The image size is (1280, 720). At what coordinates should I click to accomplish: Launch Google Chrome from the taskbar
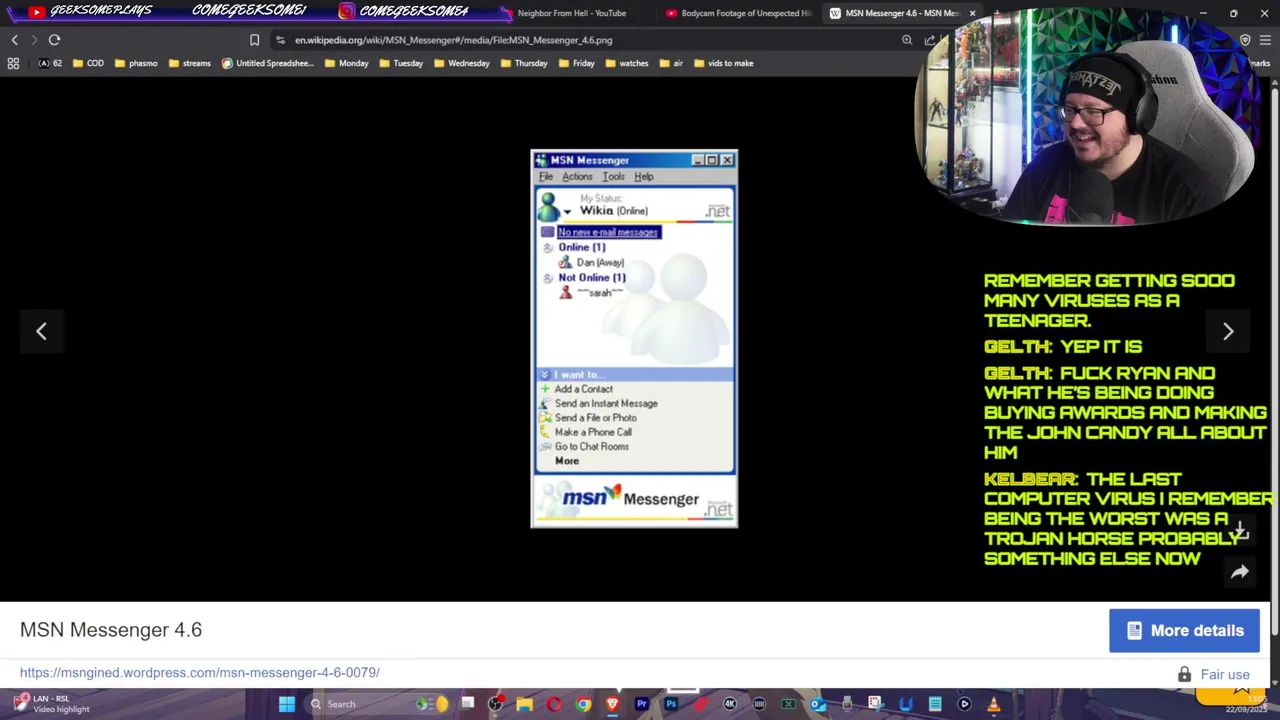click(x=583, y=704)
